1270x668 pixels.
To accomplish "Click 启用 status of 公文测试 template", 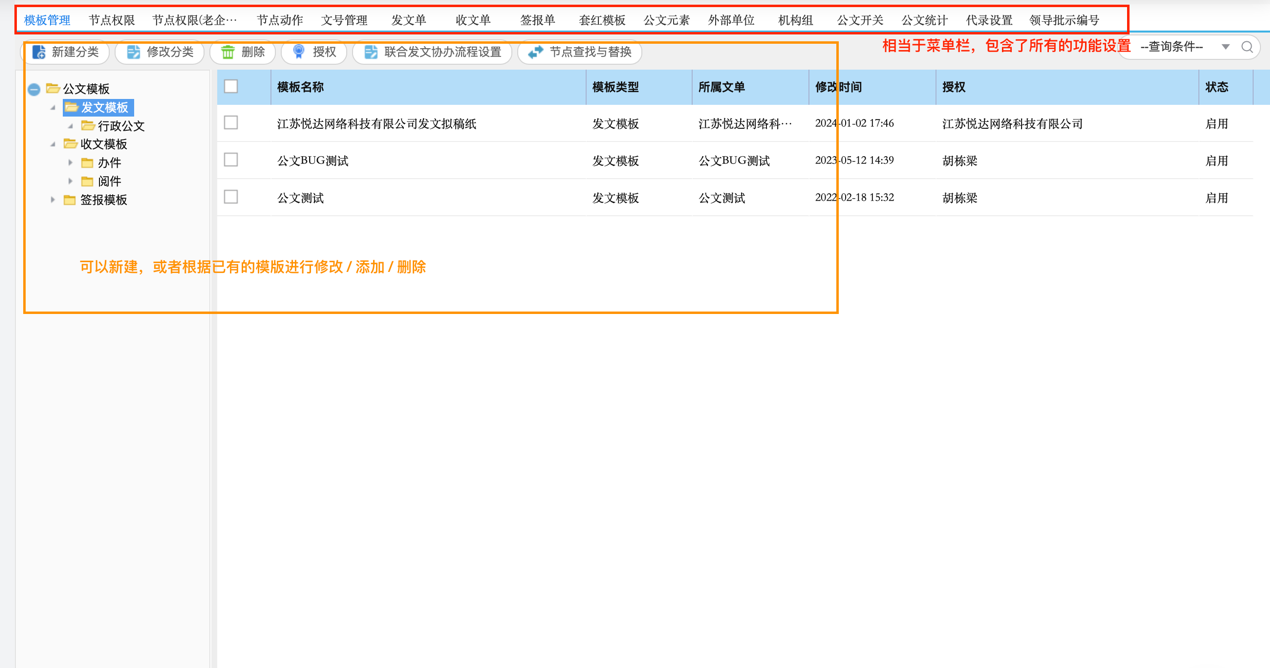I will click(1217, 197).
